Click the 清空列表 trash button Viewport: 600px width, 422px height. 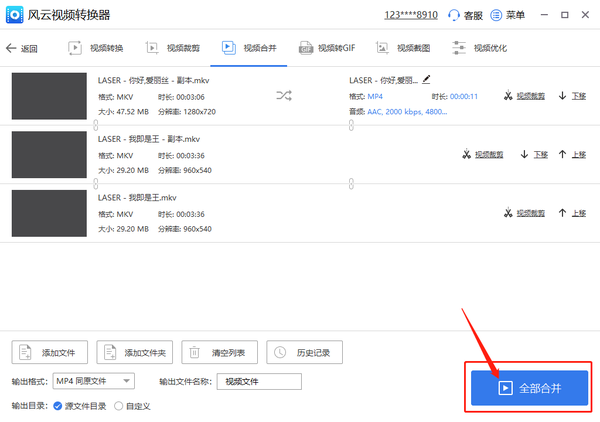pos(220,352)
